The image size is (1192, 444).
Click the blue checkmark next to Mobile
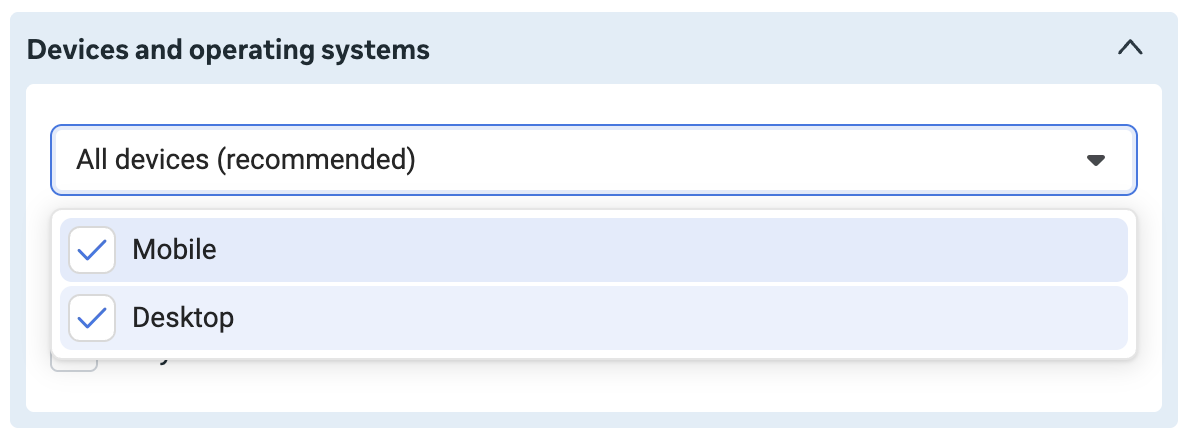click(92, 250)
